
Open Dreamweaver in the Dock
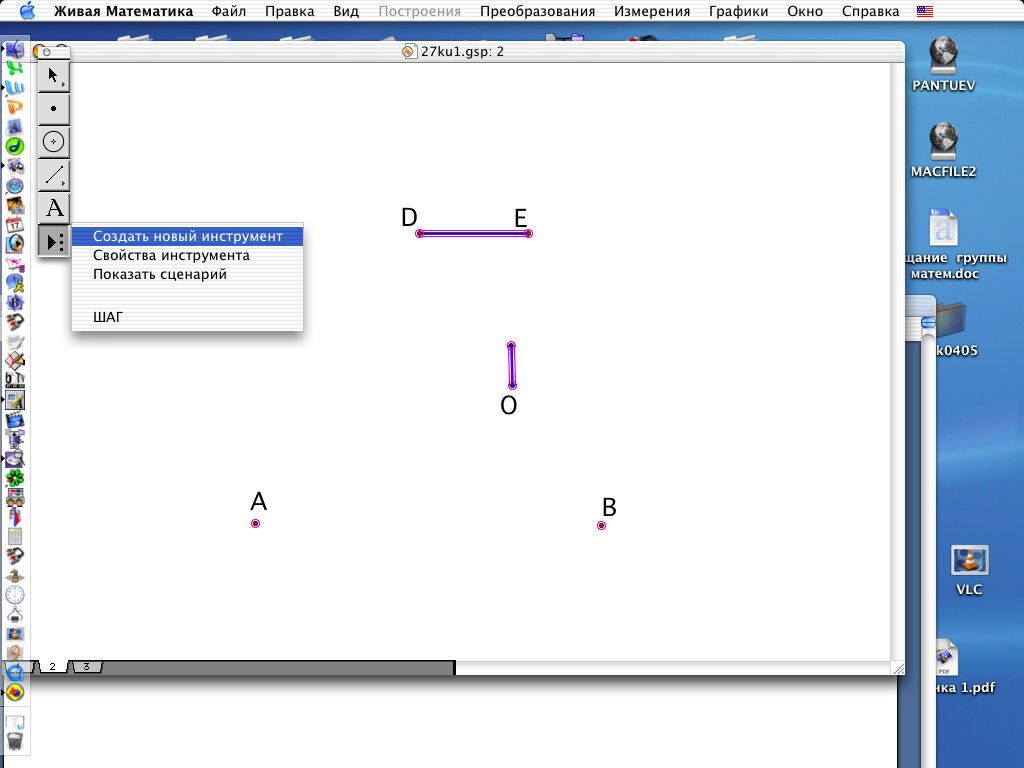[14, 147]
